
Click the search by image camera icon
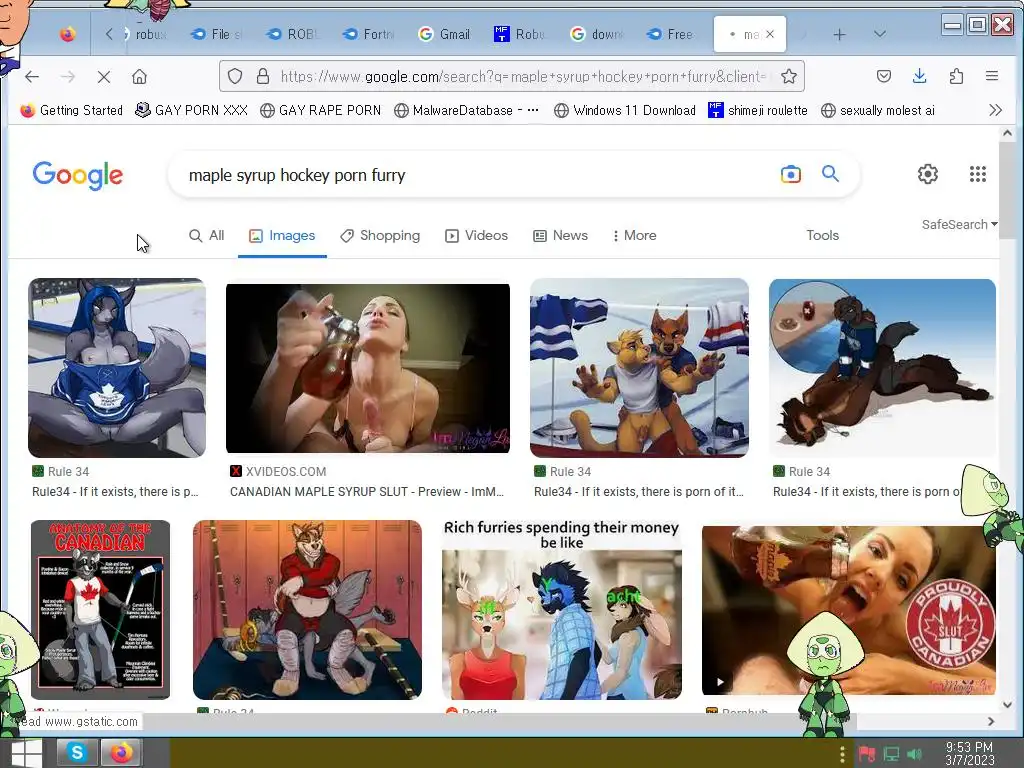pos(790,174)
